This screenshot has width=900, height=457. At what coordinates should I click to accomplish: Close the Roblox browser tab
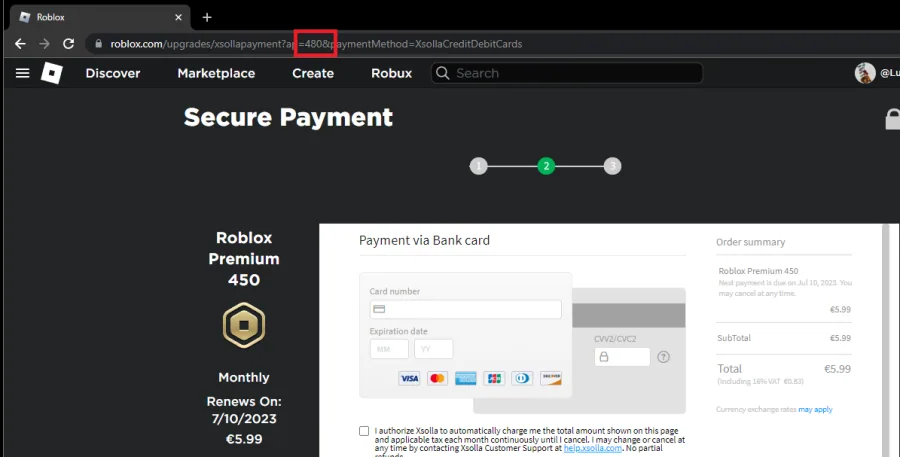coord(179,17)
